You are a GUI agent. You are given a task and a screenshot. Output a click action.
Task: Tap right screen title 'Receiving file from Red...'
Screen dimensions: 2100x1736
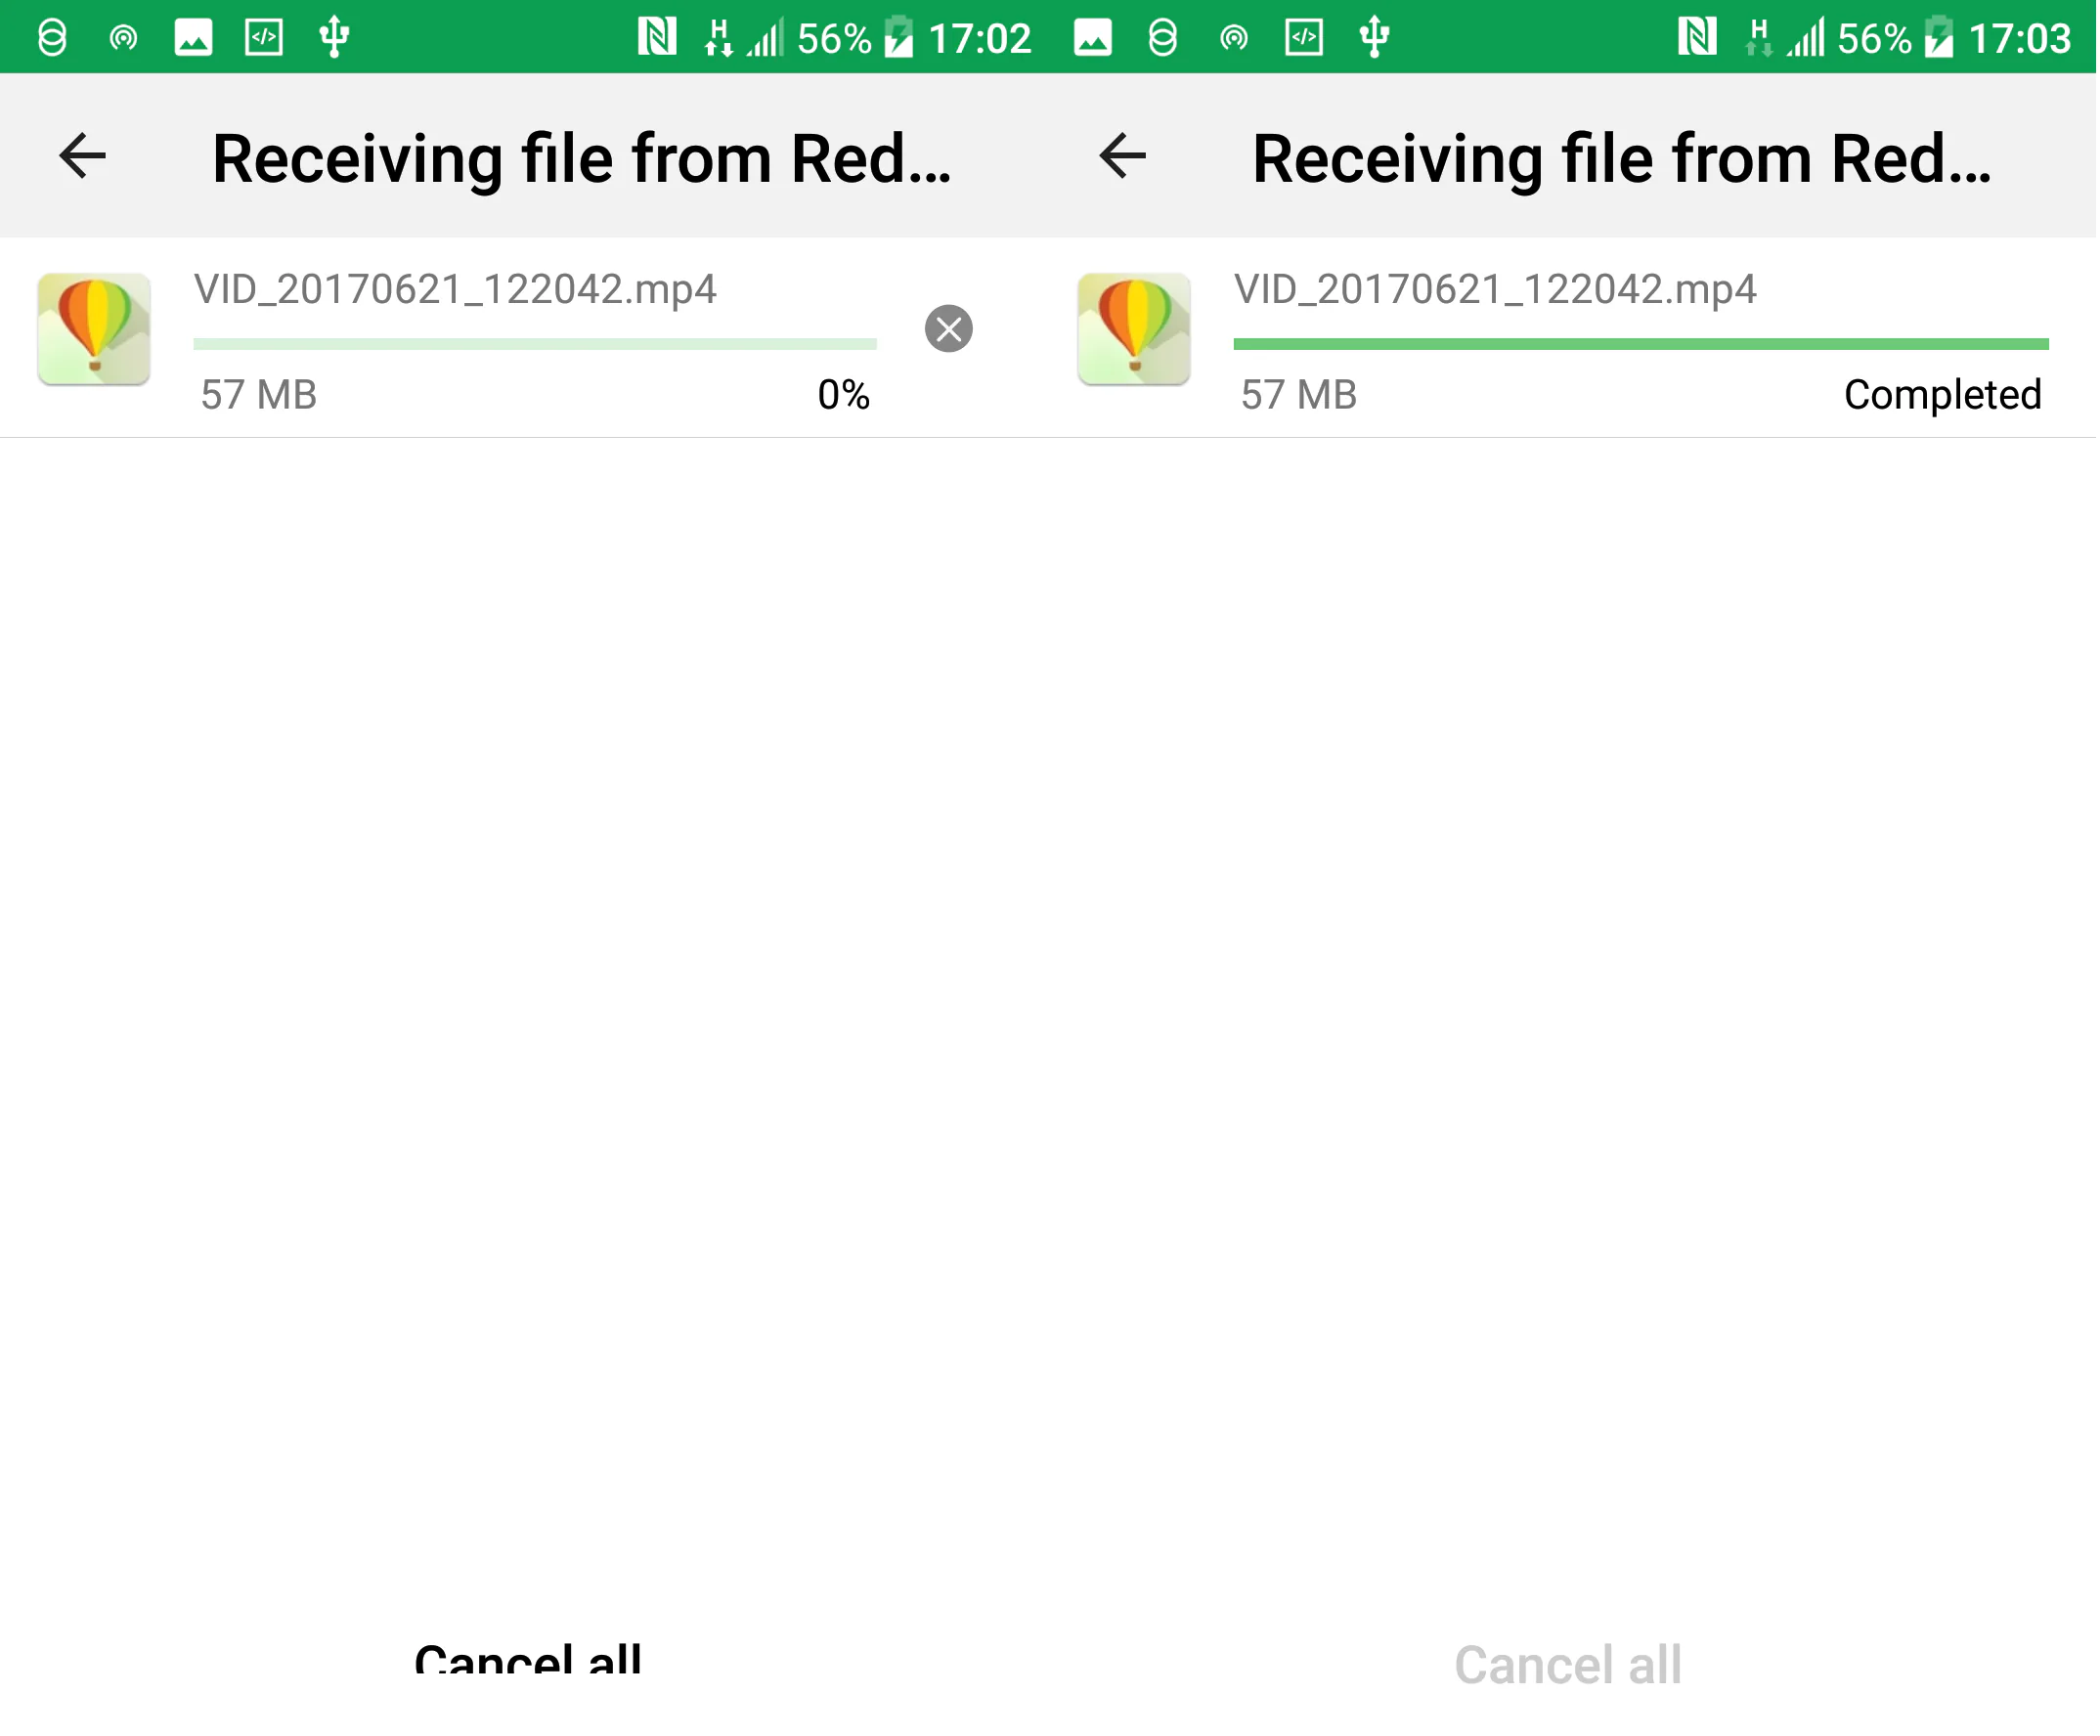tap(1623, 158)
